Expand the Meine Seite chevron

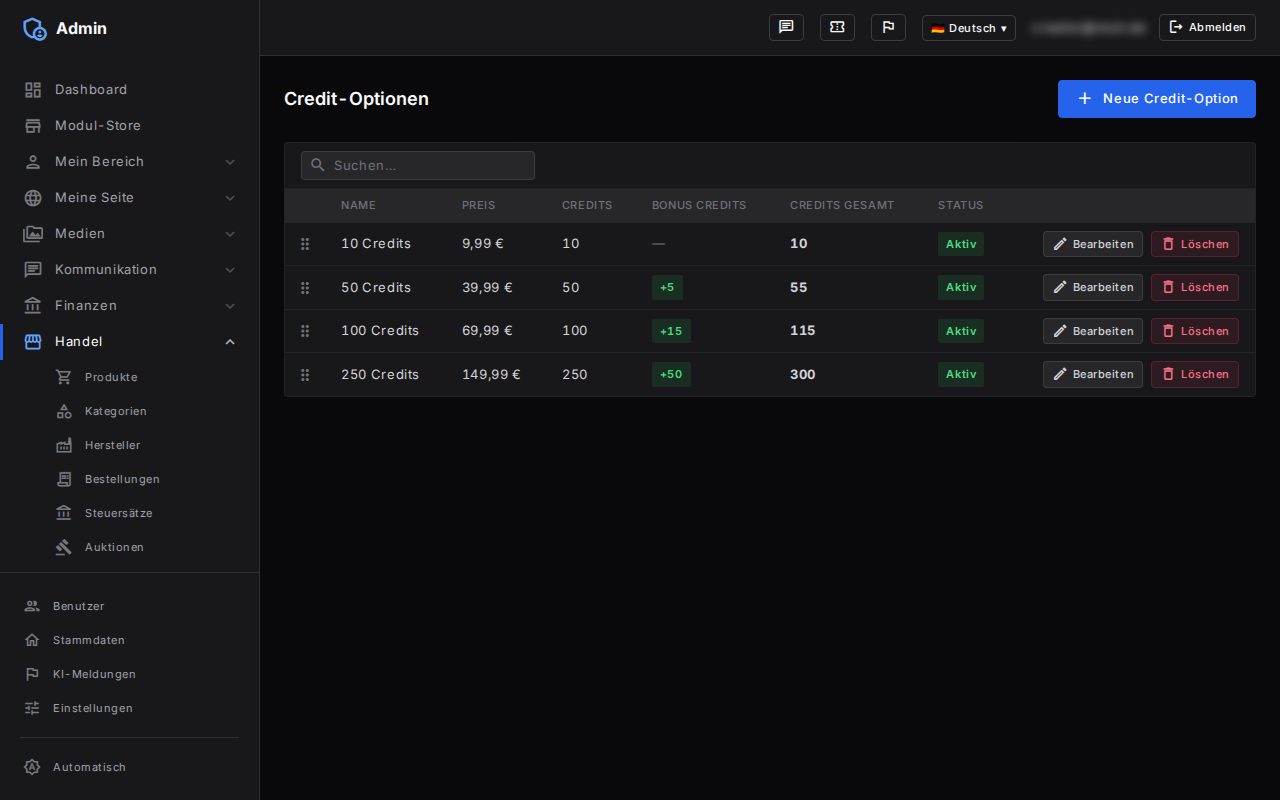click(x=230, y=198)
